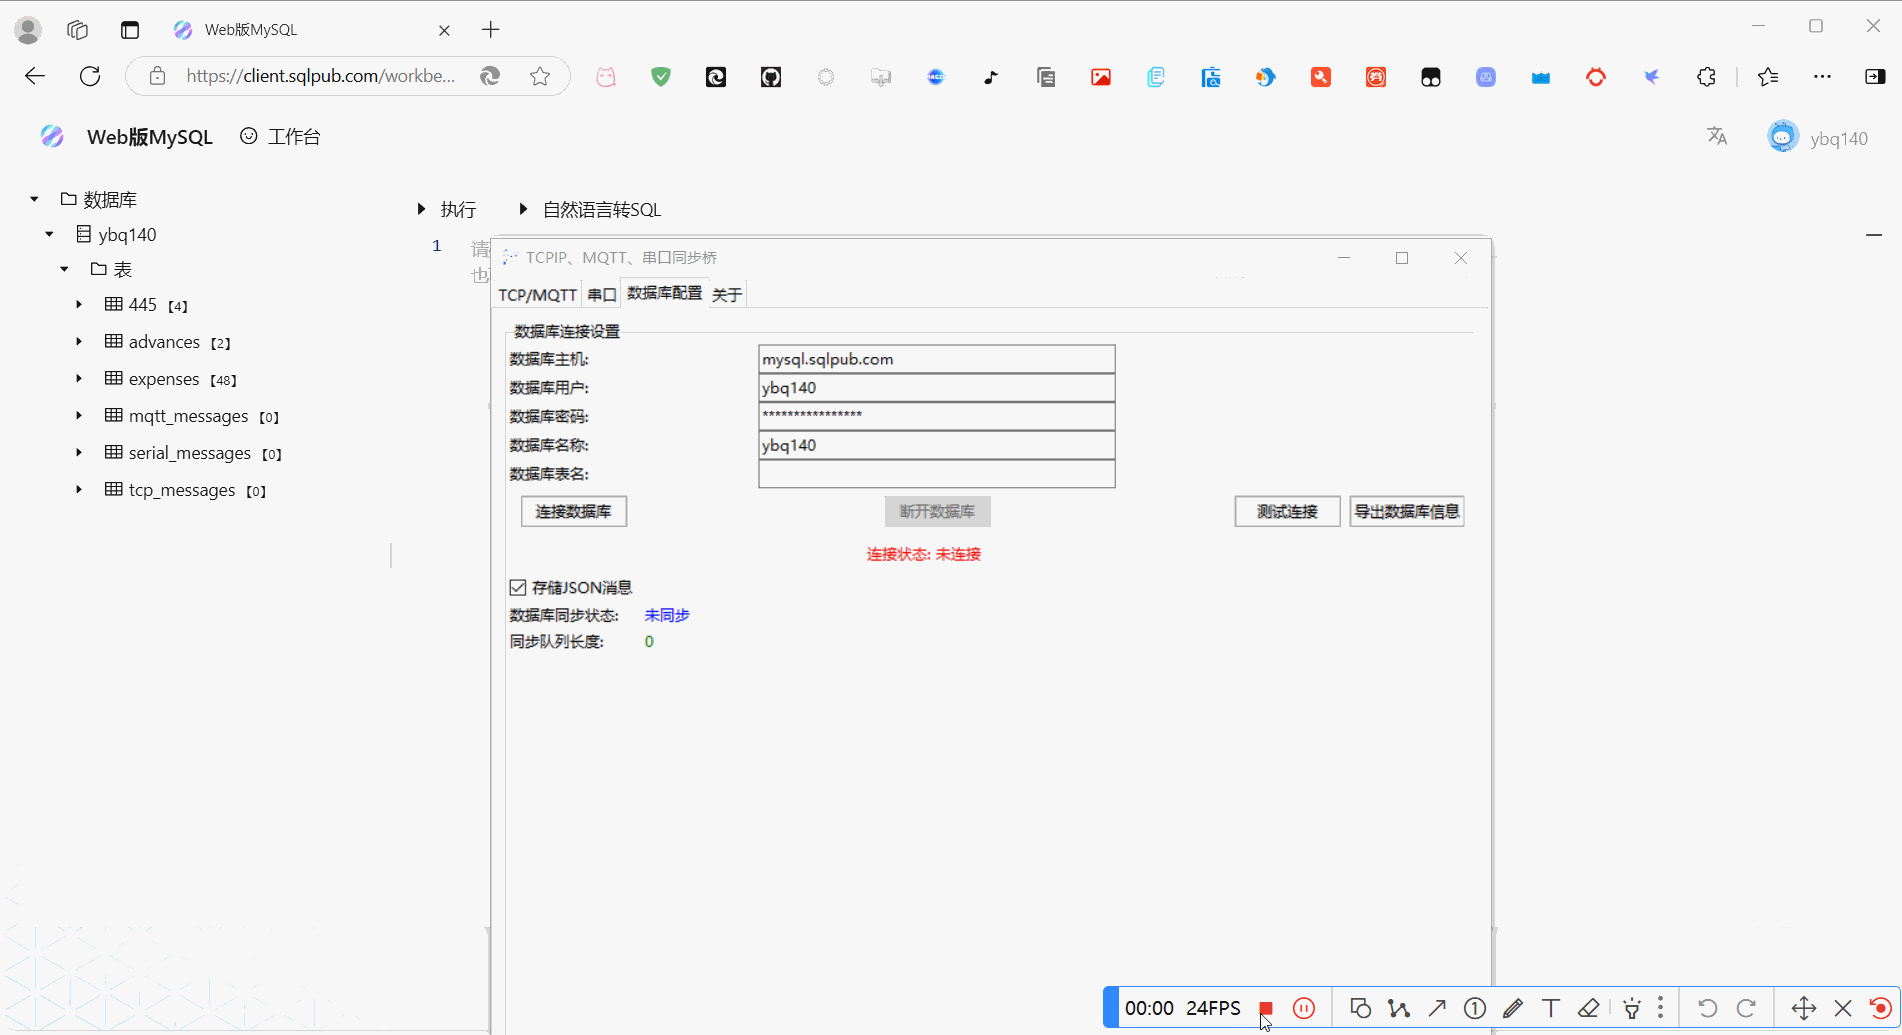Expand the advances table node

pyautogui.click(x=79, y=341)
